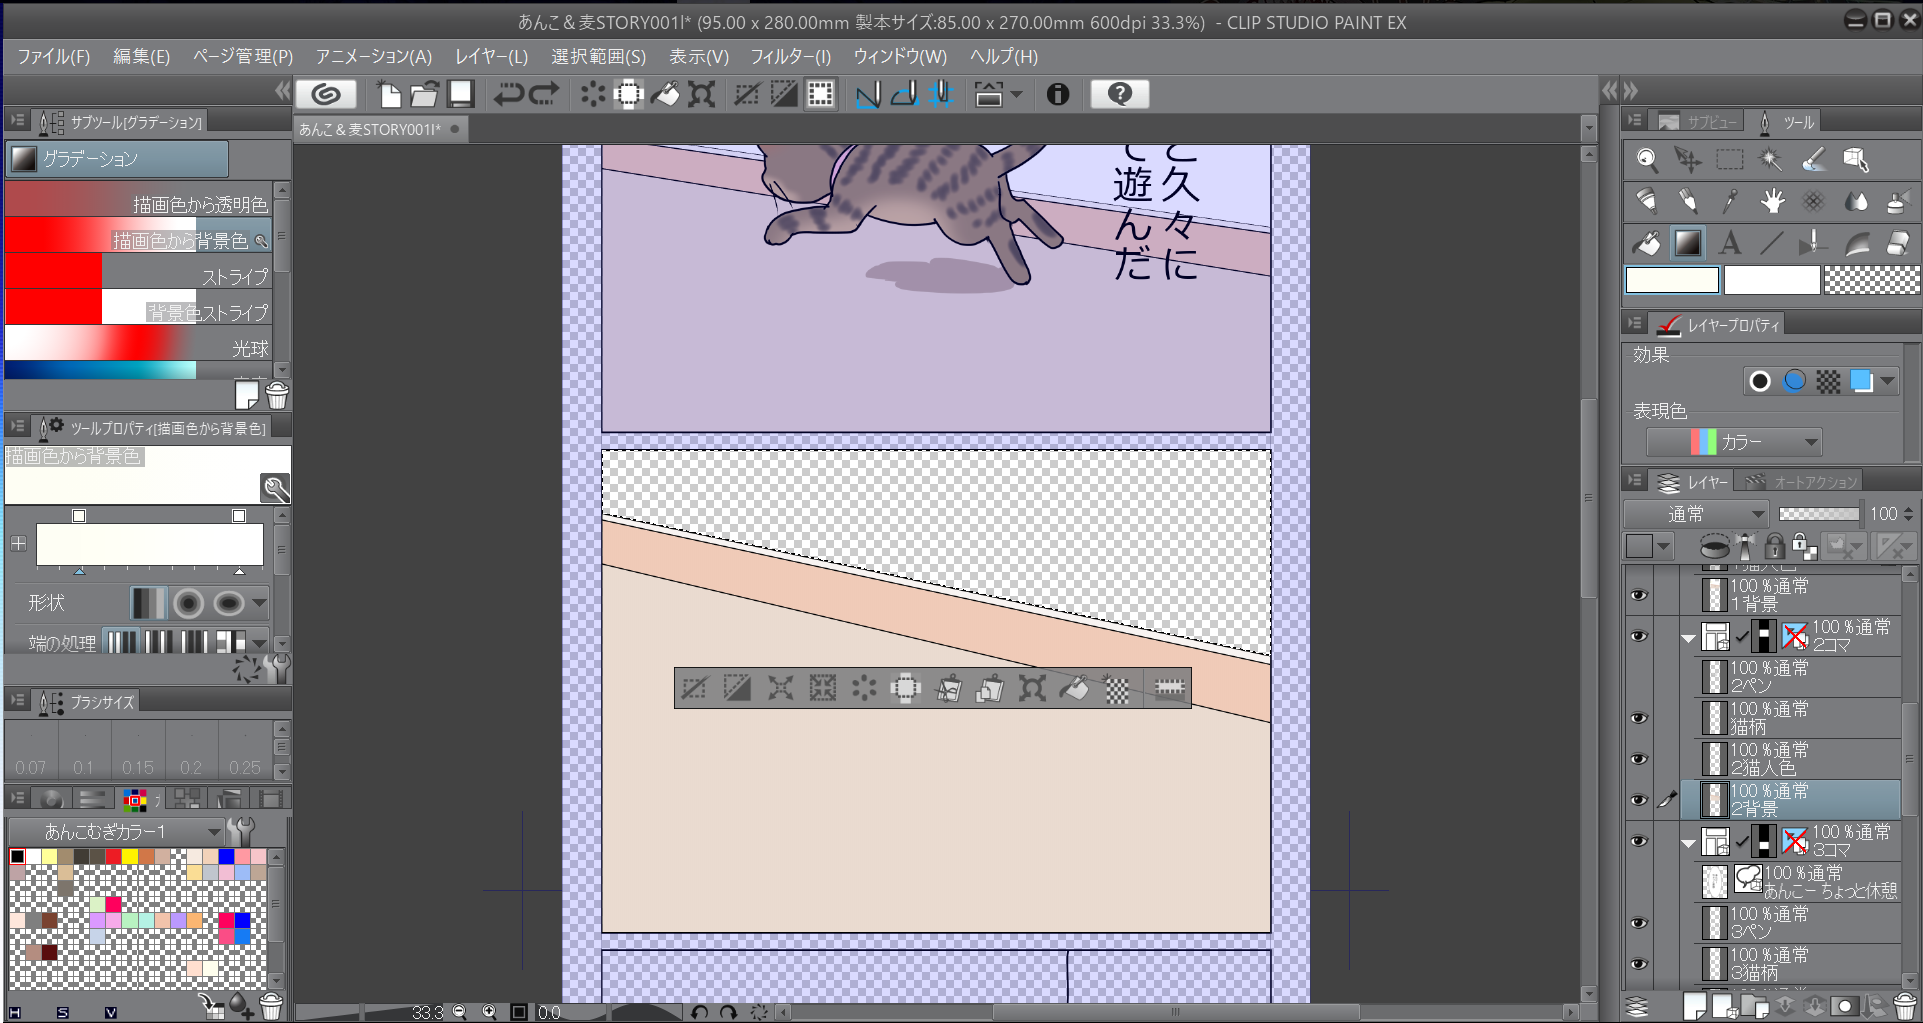The width and height of the screenshot is (1923, 1023).
Task: Select the あんこ&麦STORY001 canvas tab
Action: coord(380,129)
